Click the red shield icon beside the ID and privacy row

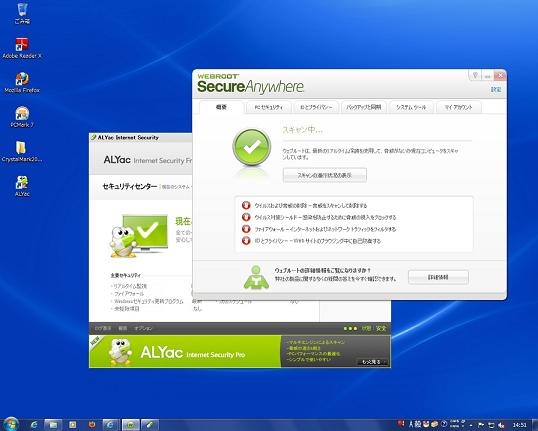[x=246, y=241]
